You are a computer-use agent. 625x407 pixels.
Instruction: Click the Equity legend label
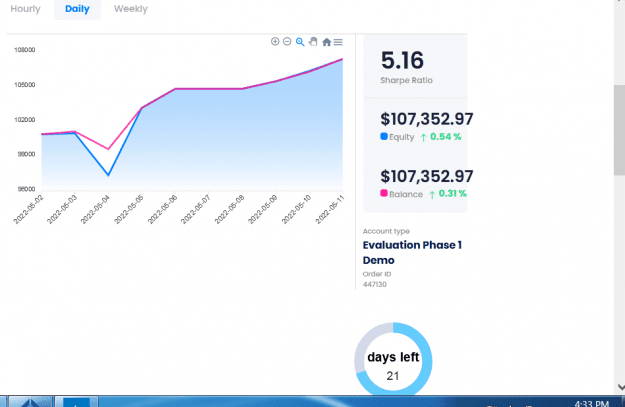402,137
